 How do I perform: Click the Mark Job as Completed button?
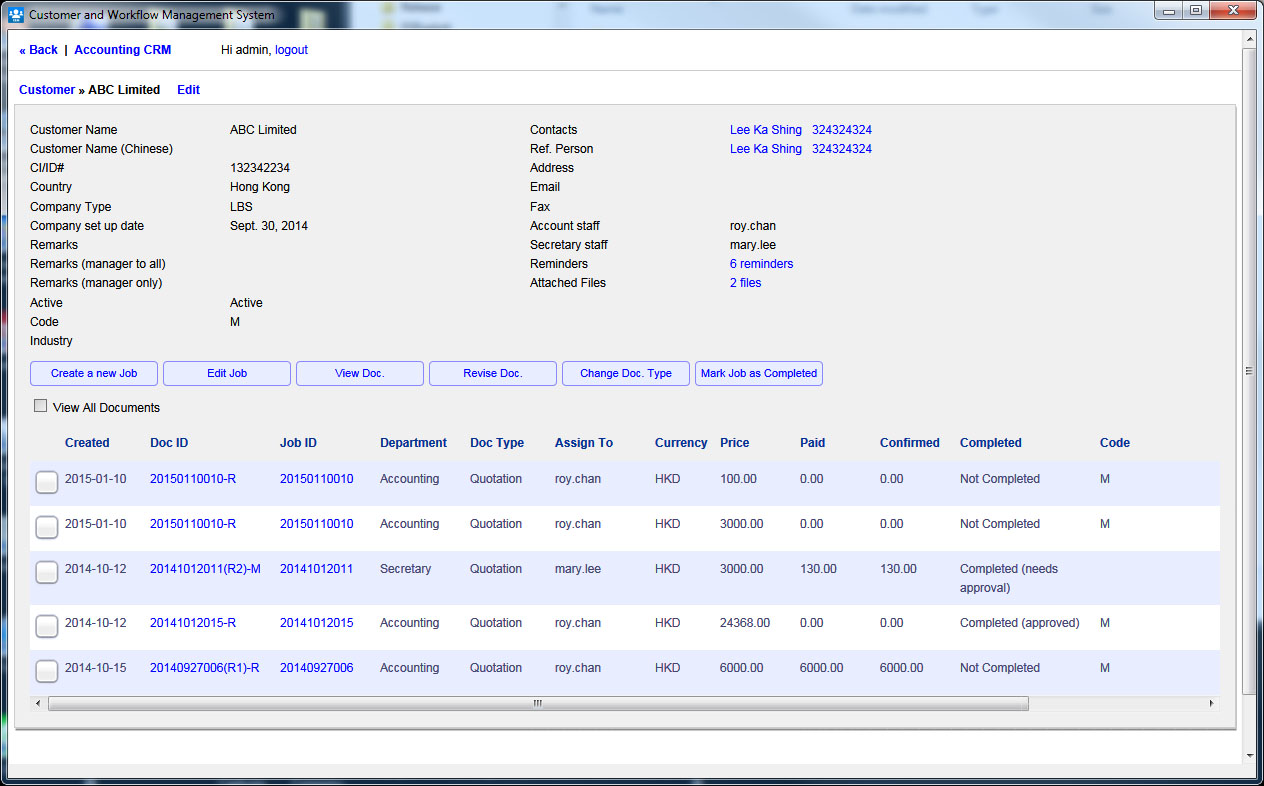759,373
